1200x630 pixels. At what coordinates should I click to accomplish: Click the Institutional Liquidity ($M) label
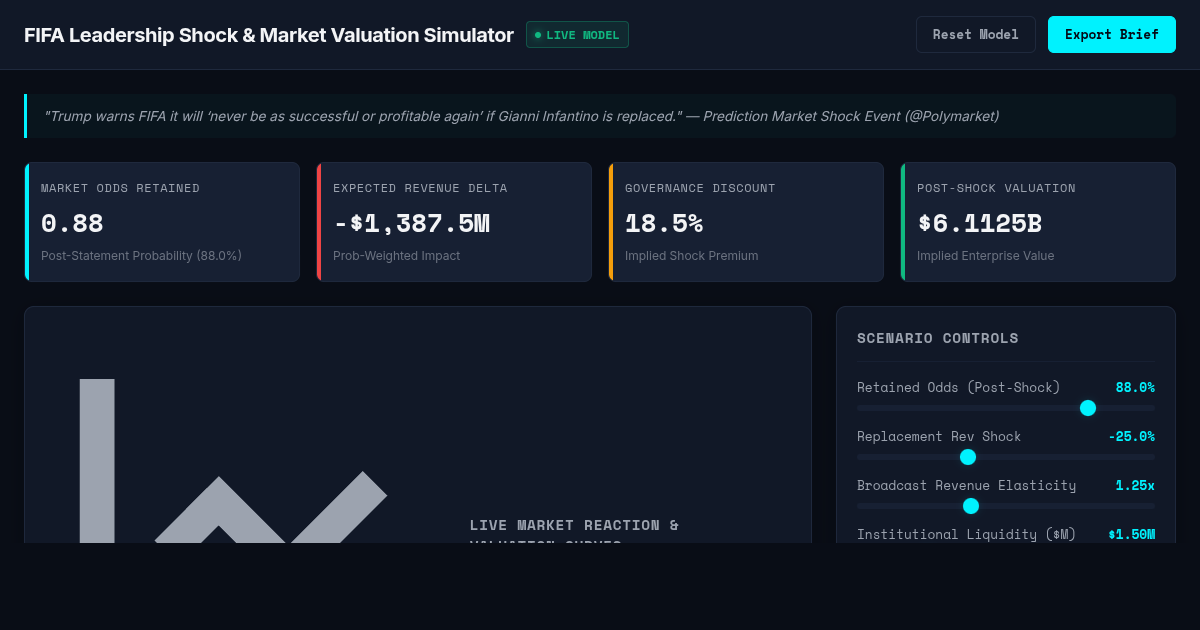(x=966, y=534)
